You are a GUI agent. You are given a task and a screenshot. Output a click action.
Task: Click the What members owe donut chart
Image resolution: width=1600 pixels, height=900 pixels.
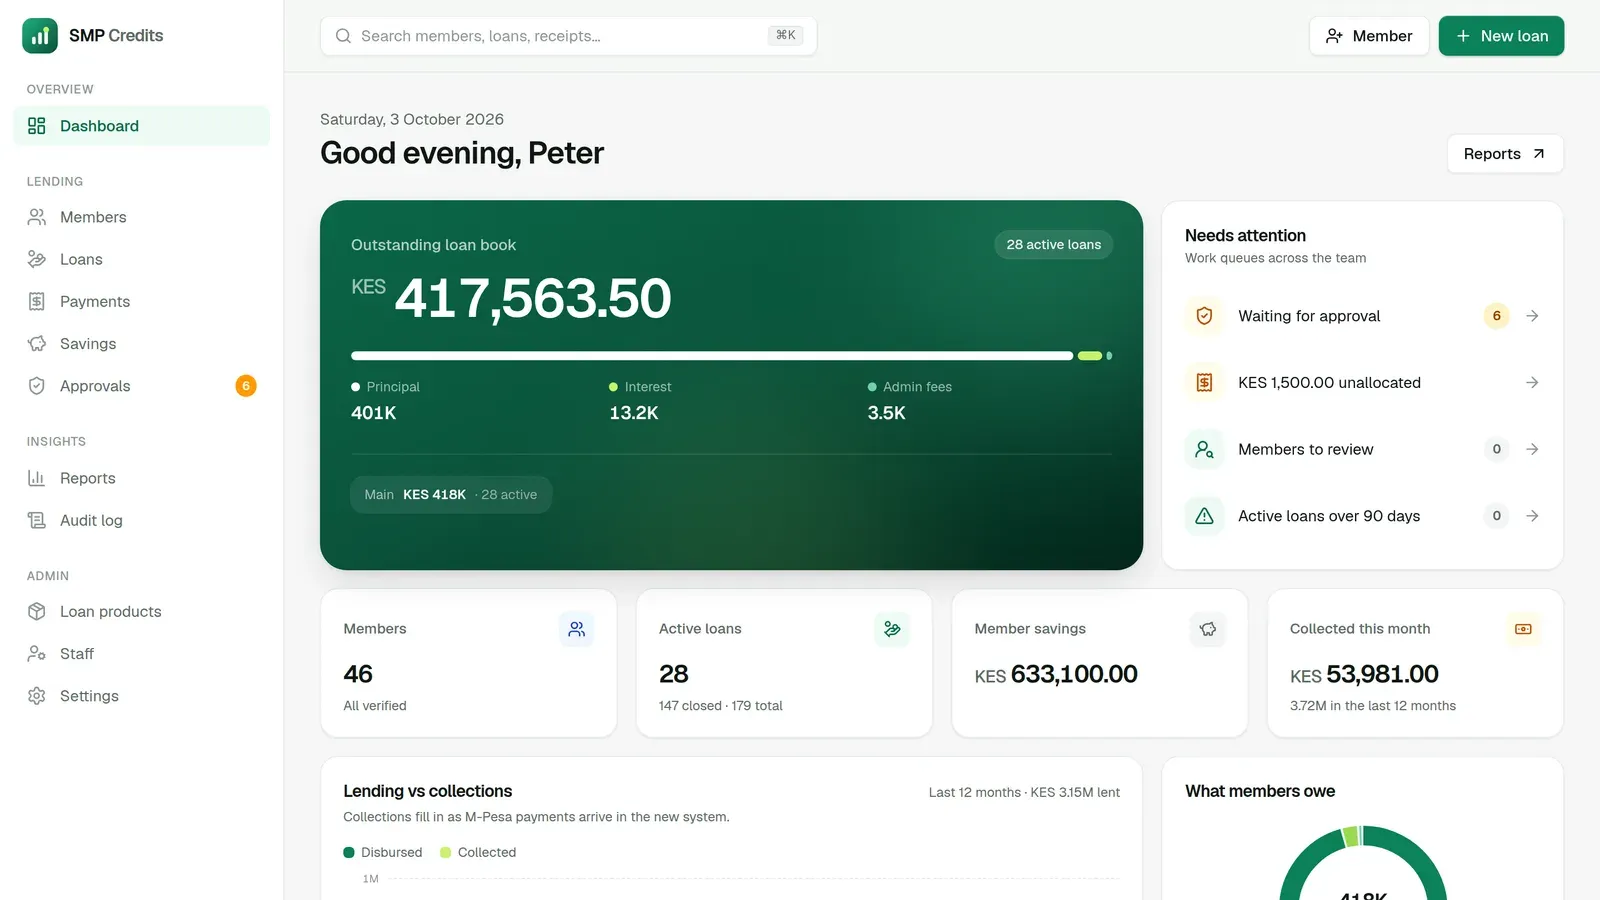(1363, 863)
